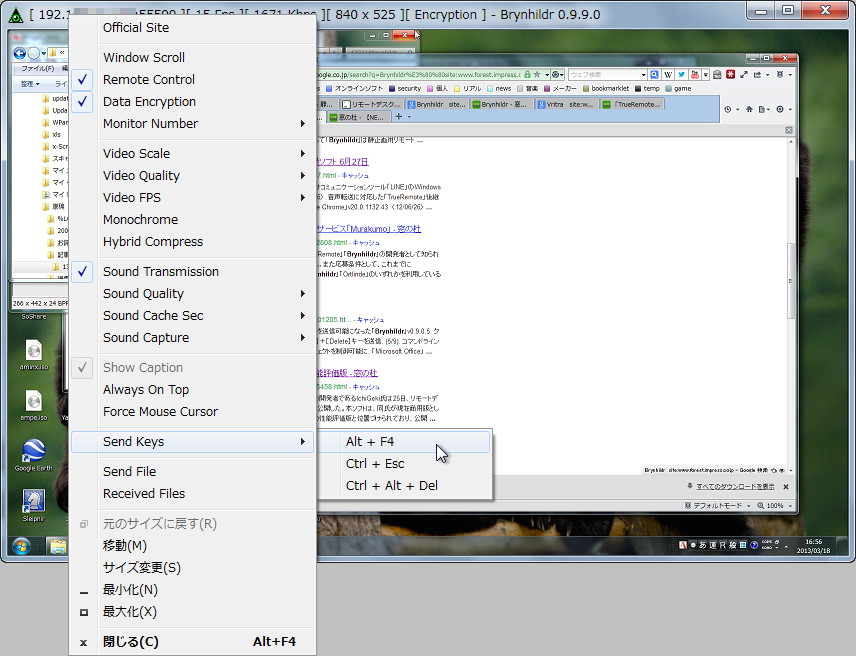
Task: Expand the Monitor Number submenu
Action: 192,123
